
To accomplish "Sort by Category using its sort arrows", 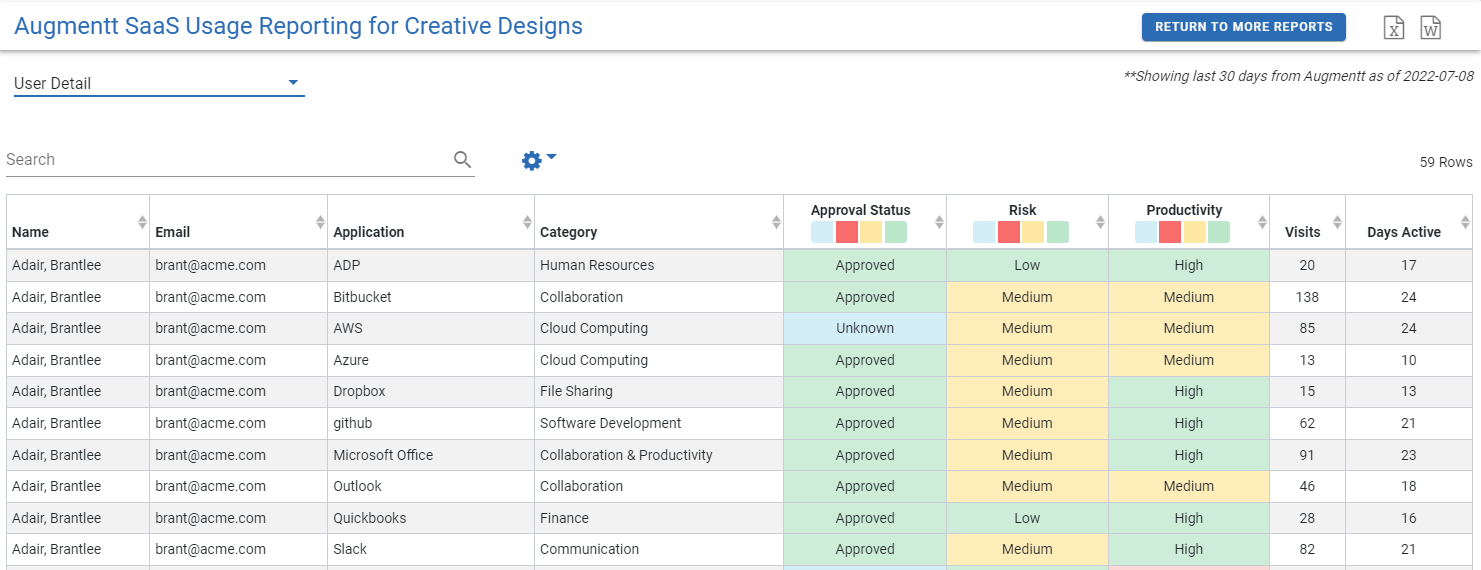I will (x=776, y=223).
